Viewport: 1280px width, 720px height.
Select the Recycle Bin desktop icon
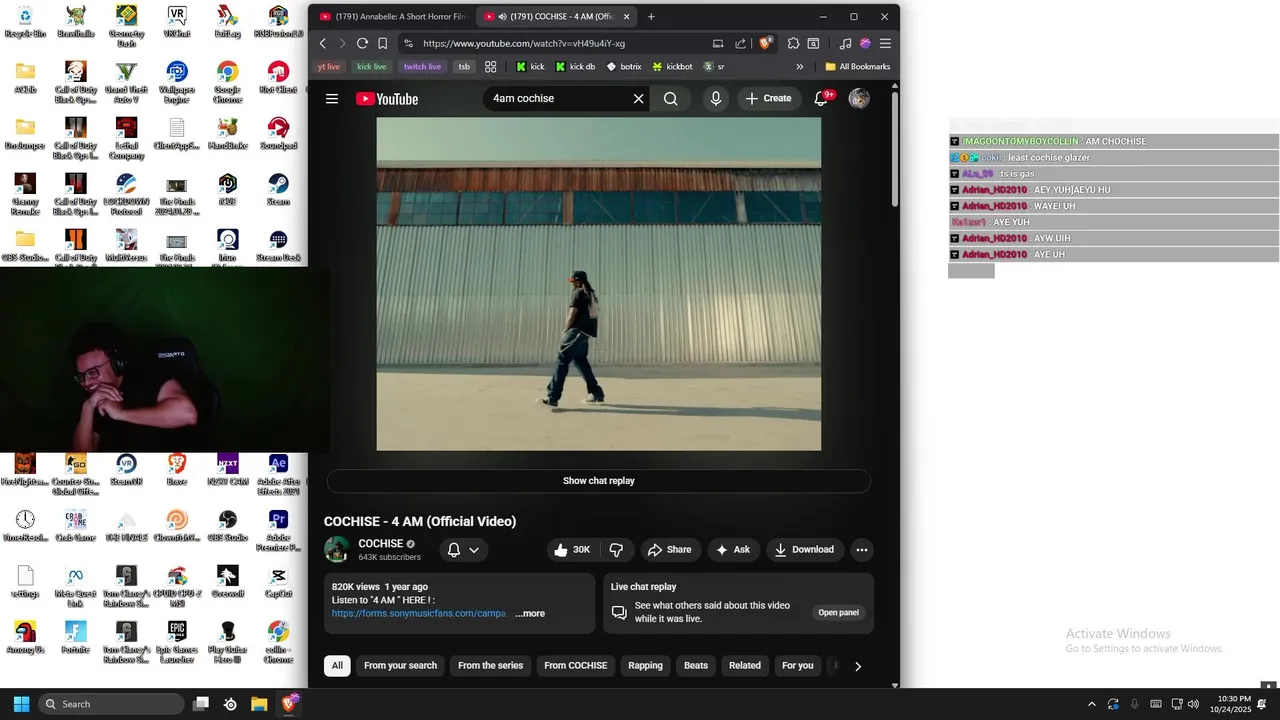(25, 21)
